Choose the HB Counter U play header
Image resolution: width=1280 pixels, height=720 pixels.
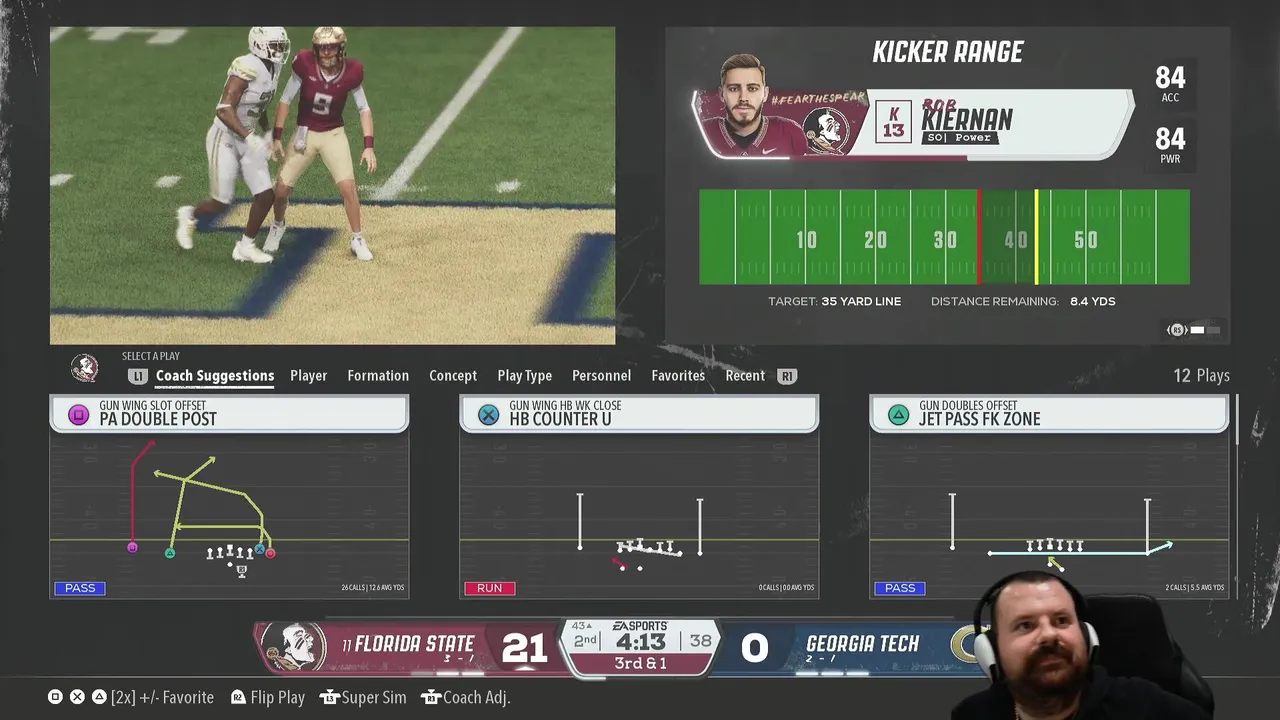(x=639, y=414)
